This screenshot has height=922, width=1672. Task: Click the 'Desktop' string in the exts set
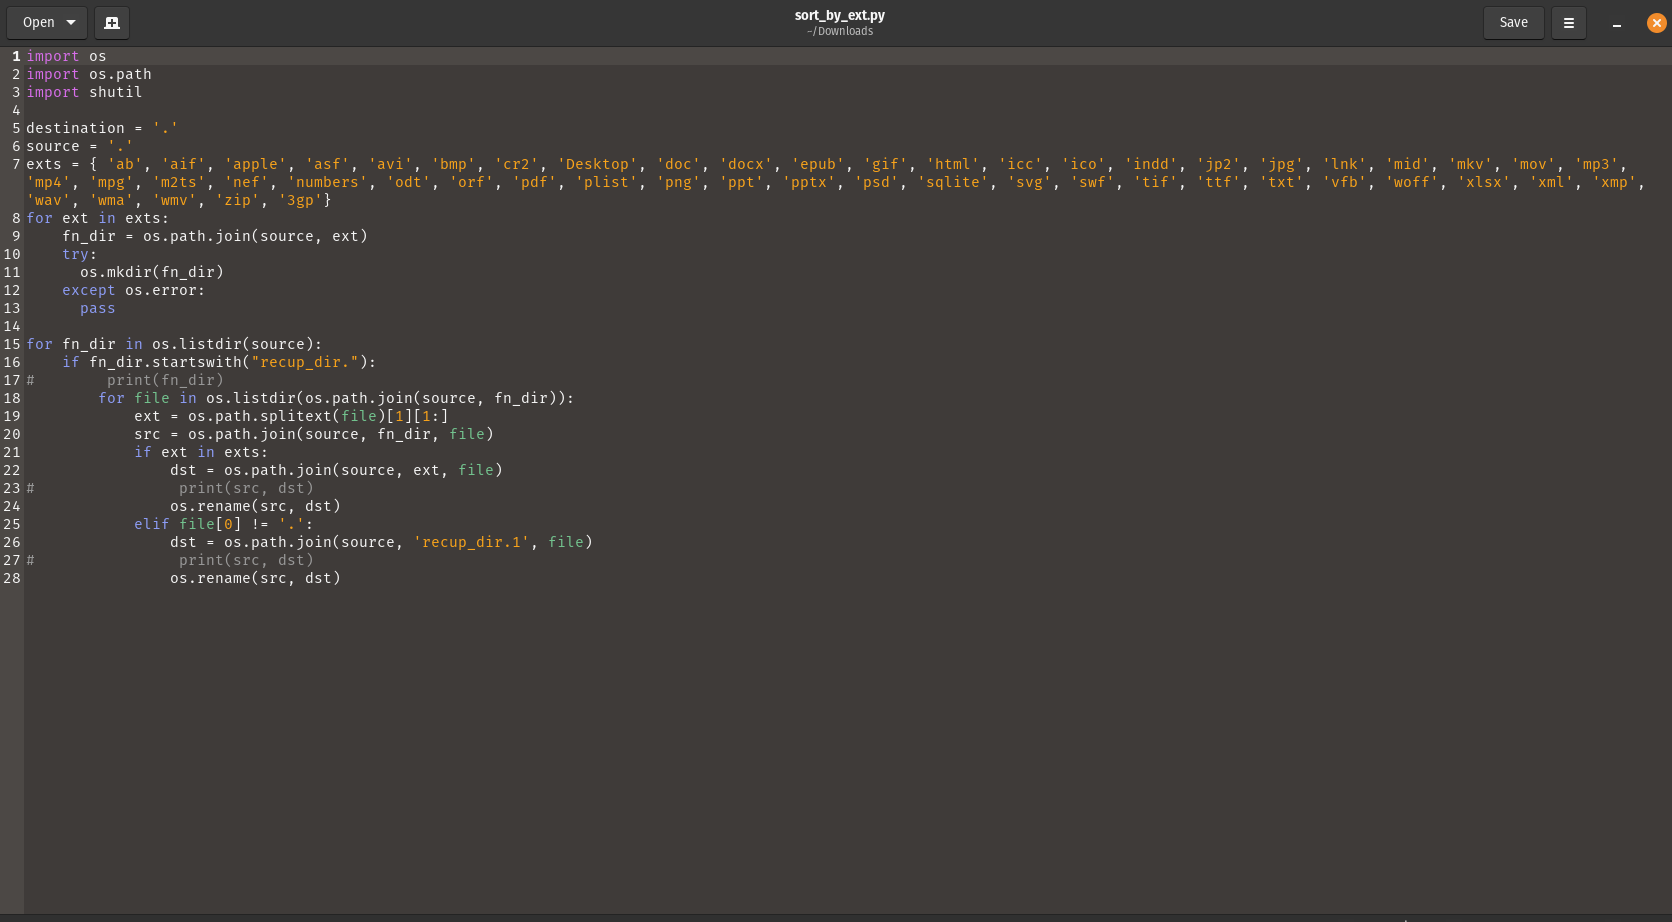tap(595, 164)
